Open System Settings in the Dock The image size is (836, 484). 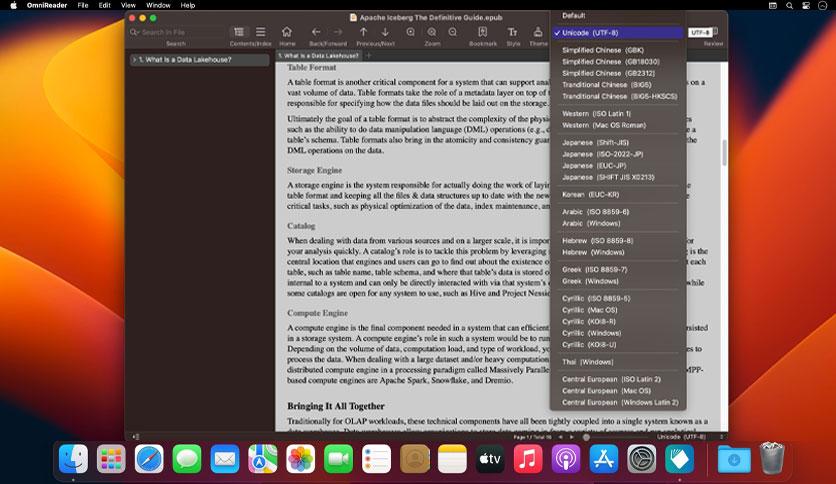641,458
